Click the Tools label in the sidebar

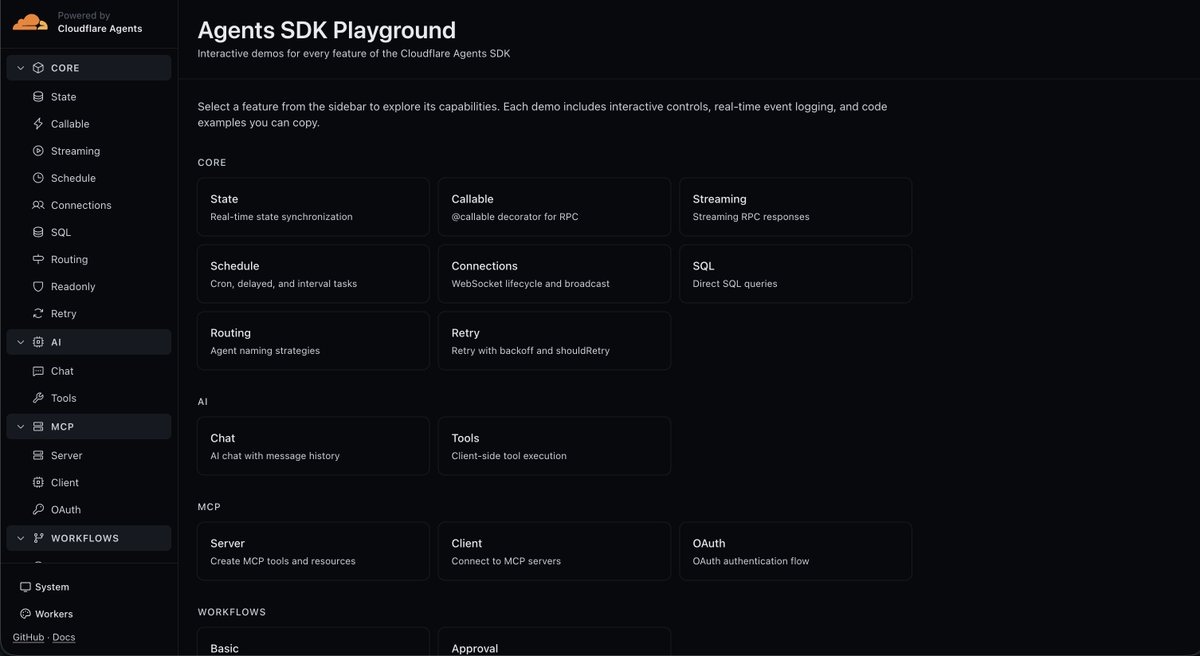click(64, 398)
